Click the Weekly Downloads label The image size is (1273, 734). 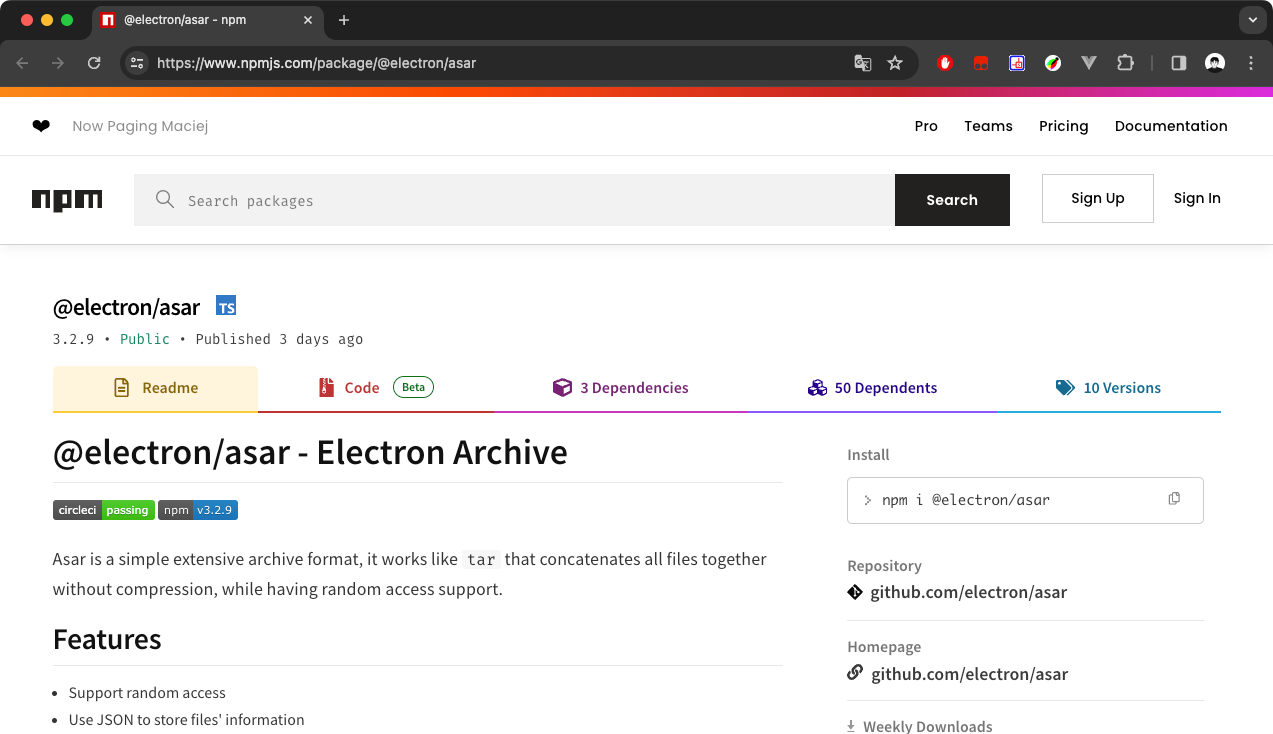(928, 726)
